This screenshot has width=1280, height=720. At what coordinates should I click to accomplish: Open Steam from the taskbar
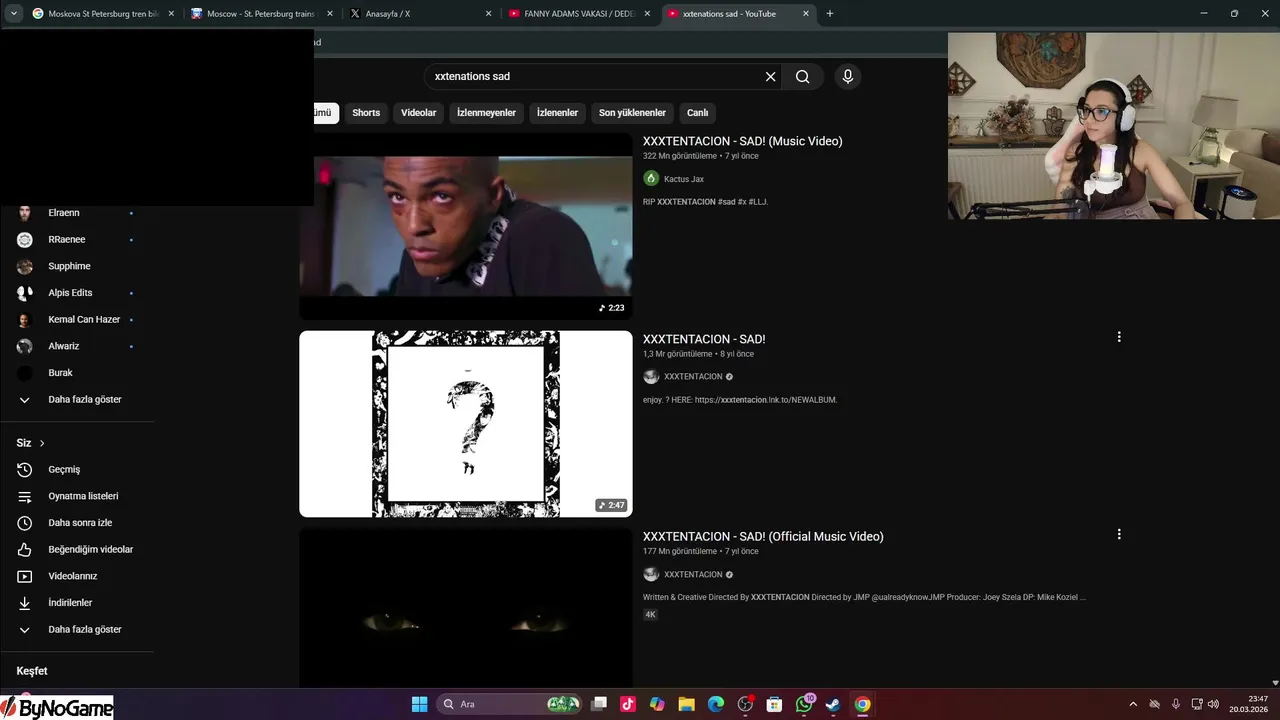click(833, 704)
